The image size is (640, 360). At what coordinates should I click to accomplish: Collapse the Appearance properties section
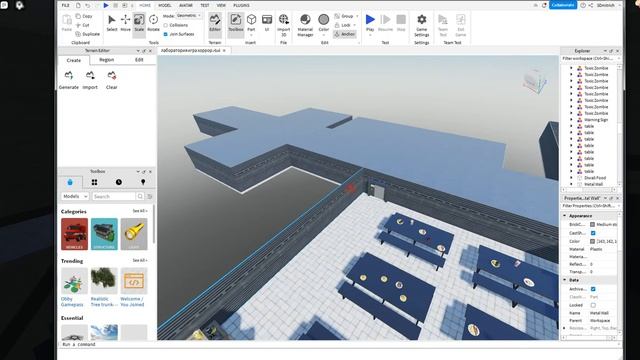(565, 216)
